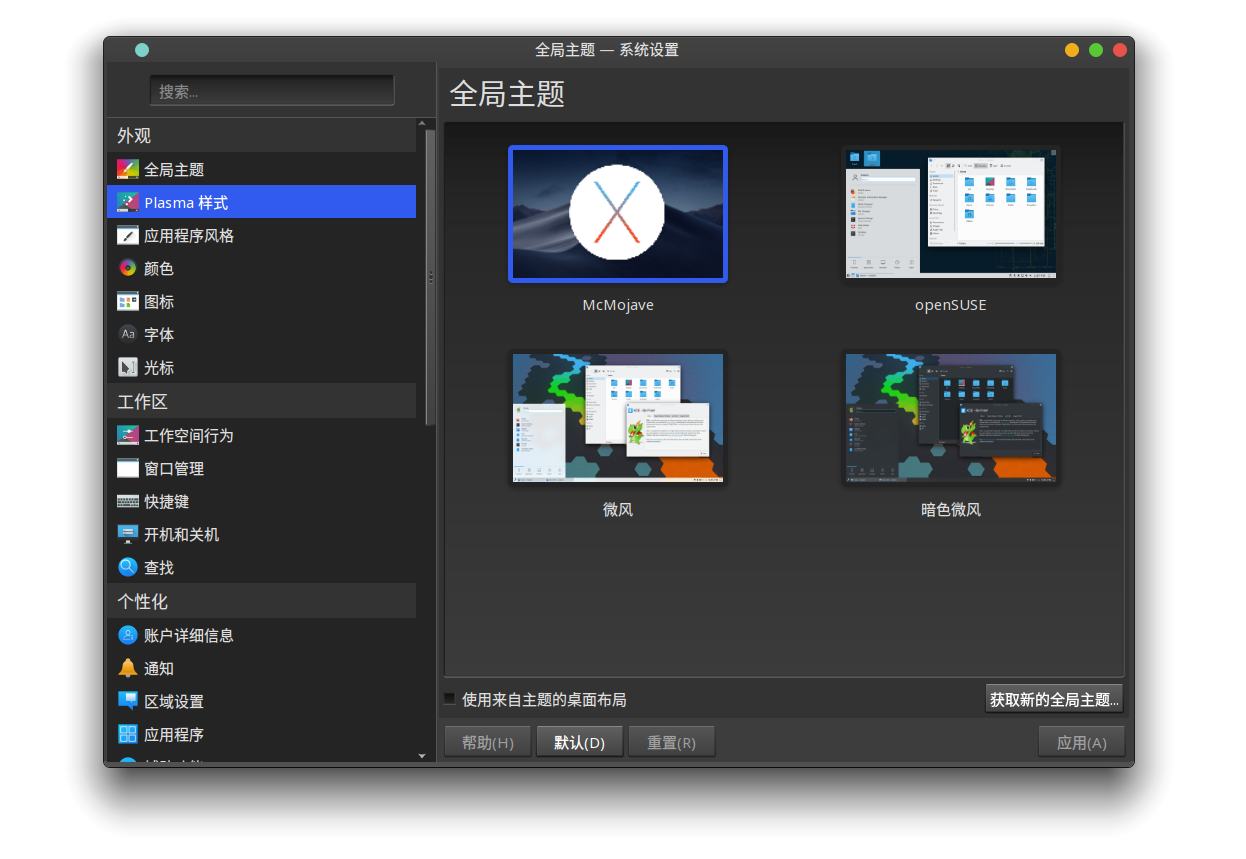Click the 开机和关机 monitor icon

tap(127, 535)
